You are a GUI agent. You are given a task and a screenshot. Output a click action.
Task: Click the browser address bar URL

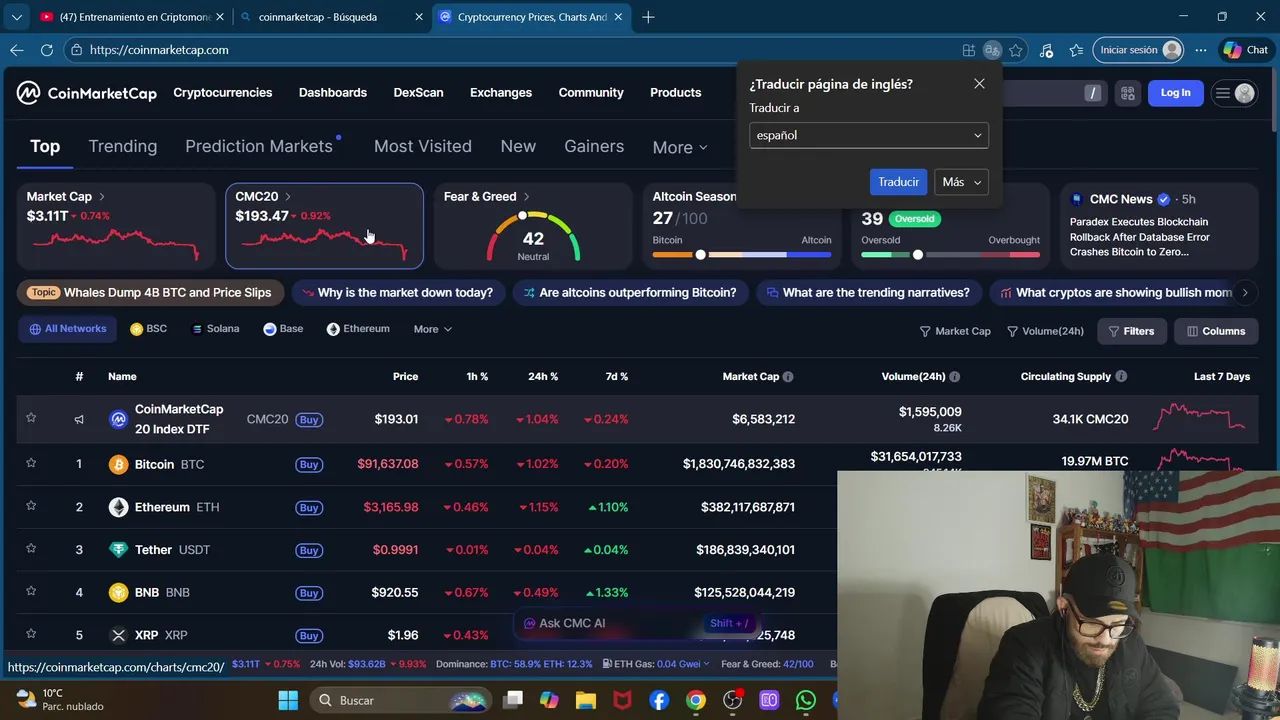pyautogui.click(x=159, y=50)
